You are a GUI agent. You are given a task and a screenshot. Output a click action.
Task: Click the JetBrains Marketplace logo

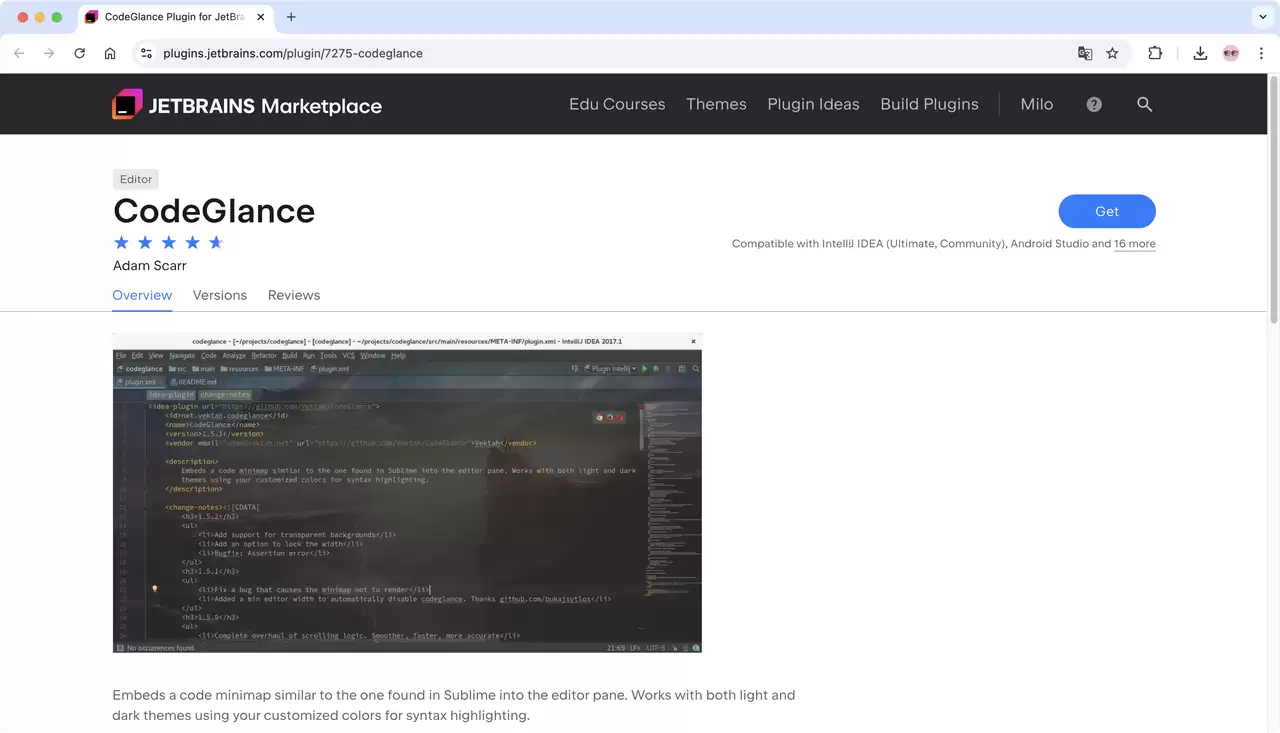click(247, 104)
